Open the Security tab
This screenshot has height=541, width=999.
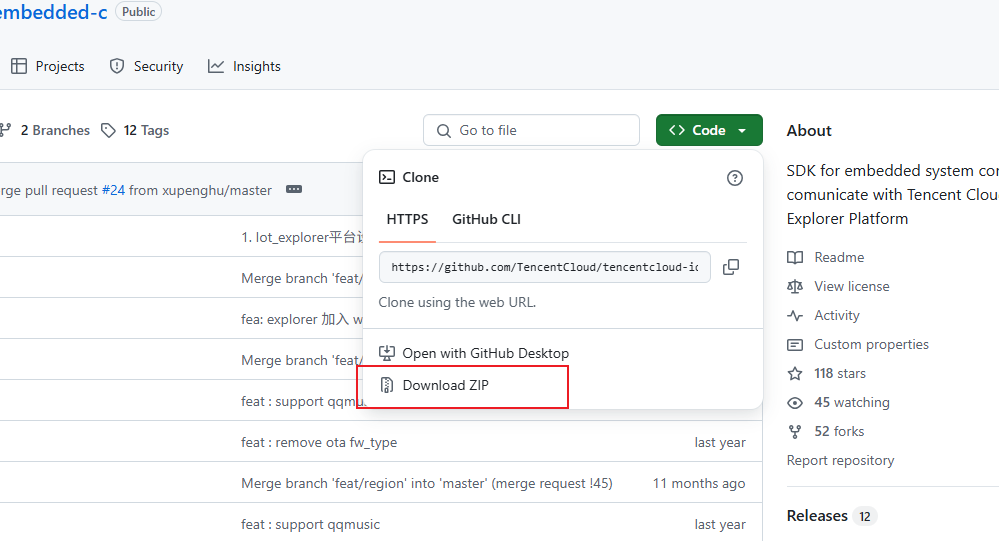coord(146,66)
